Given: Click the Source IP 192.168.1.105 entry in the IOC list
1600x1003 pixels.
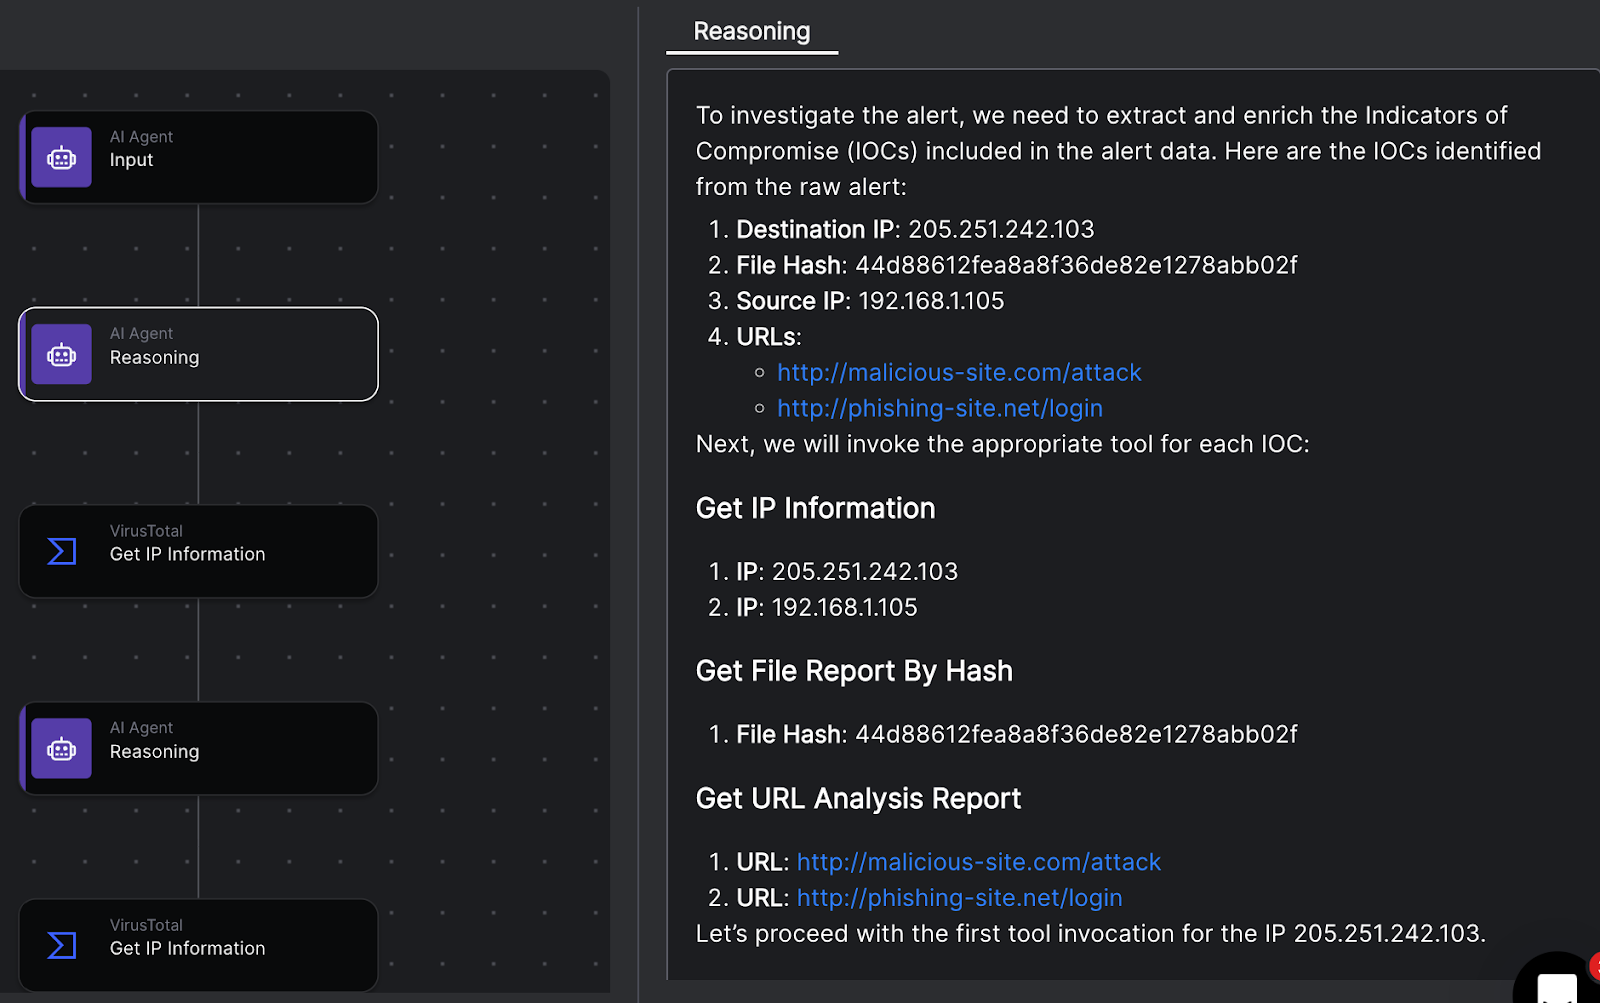Looking at the screenshot, I should click(869, 301).
